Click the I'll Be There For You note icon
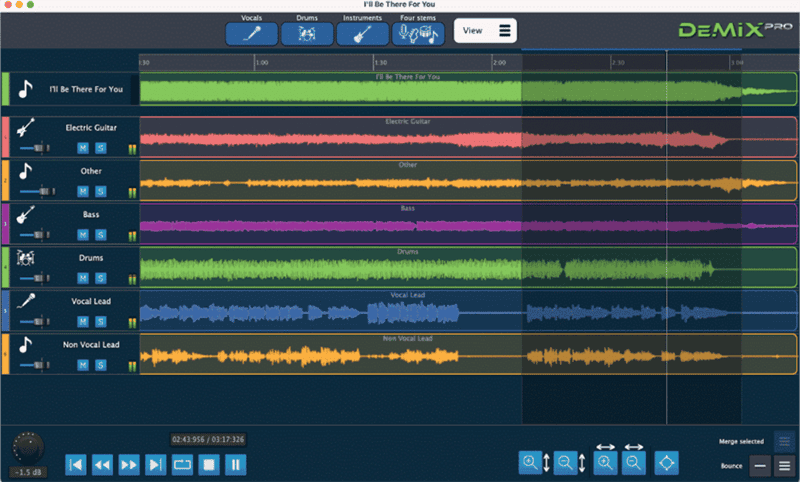 [26, 89]
